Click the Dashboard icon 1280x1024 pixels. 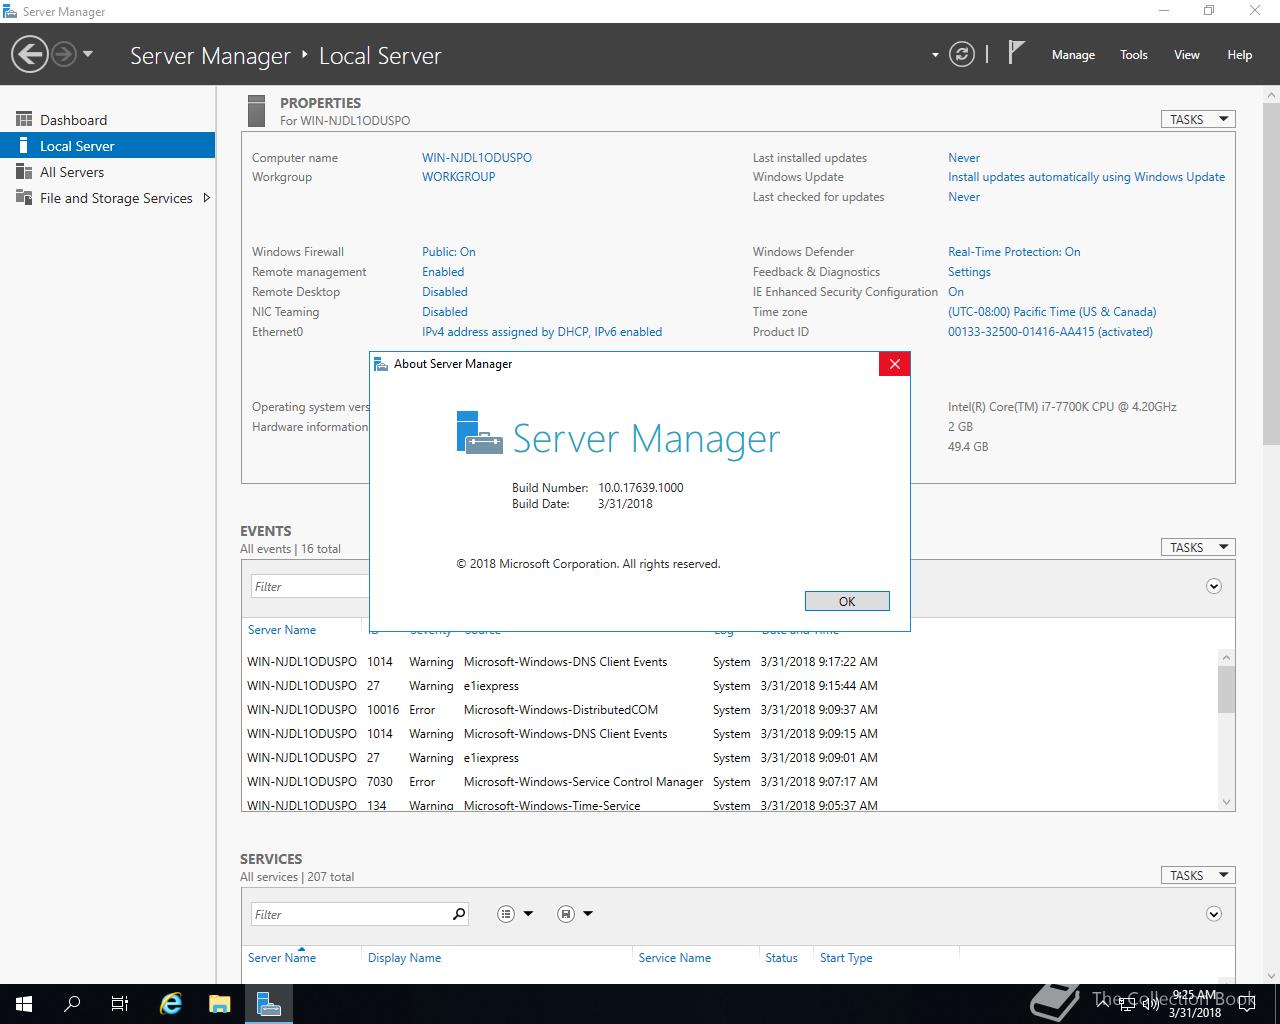tap(24, 119)
